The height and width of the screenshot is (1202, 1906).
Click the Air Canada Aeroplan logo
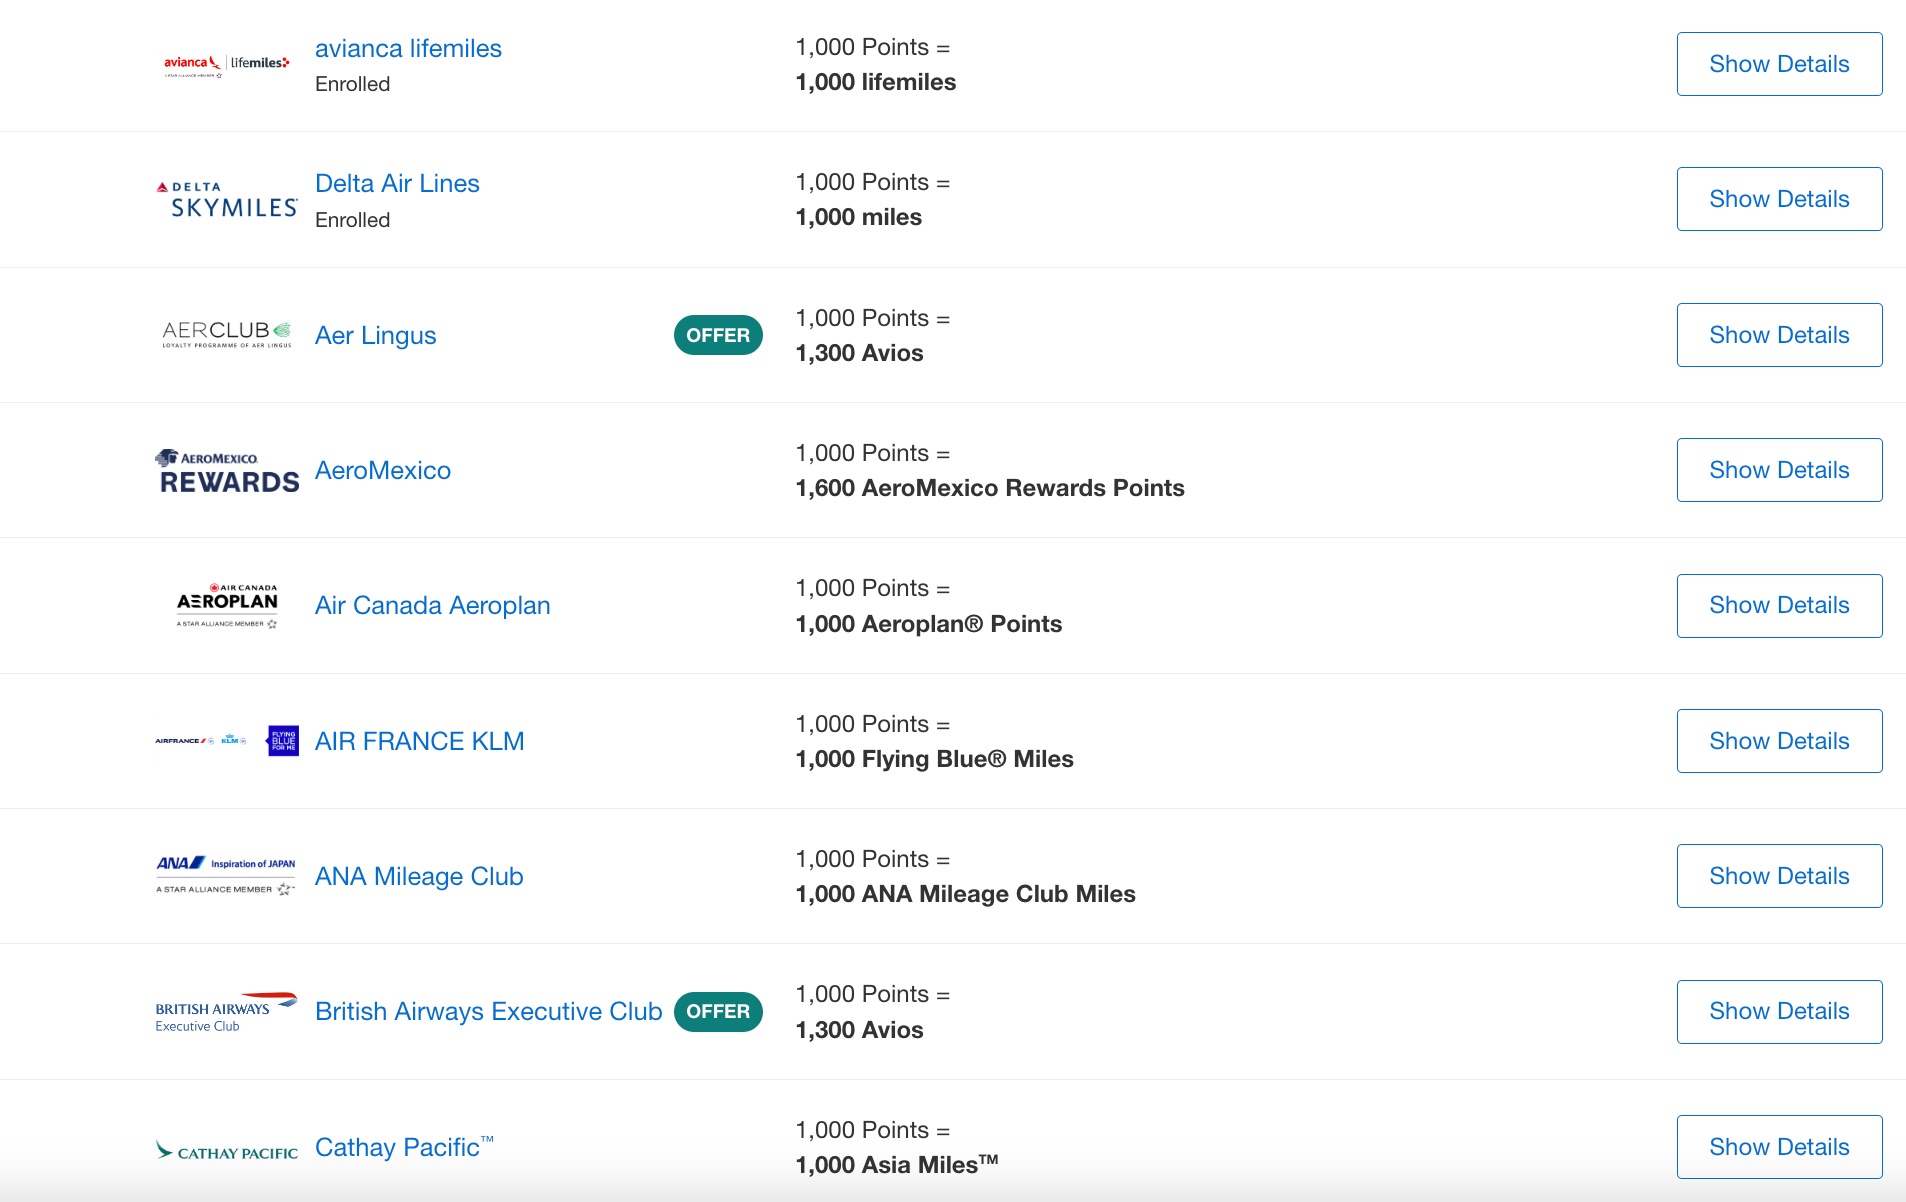point(226,604)
